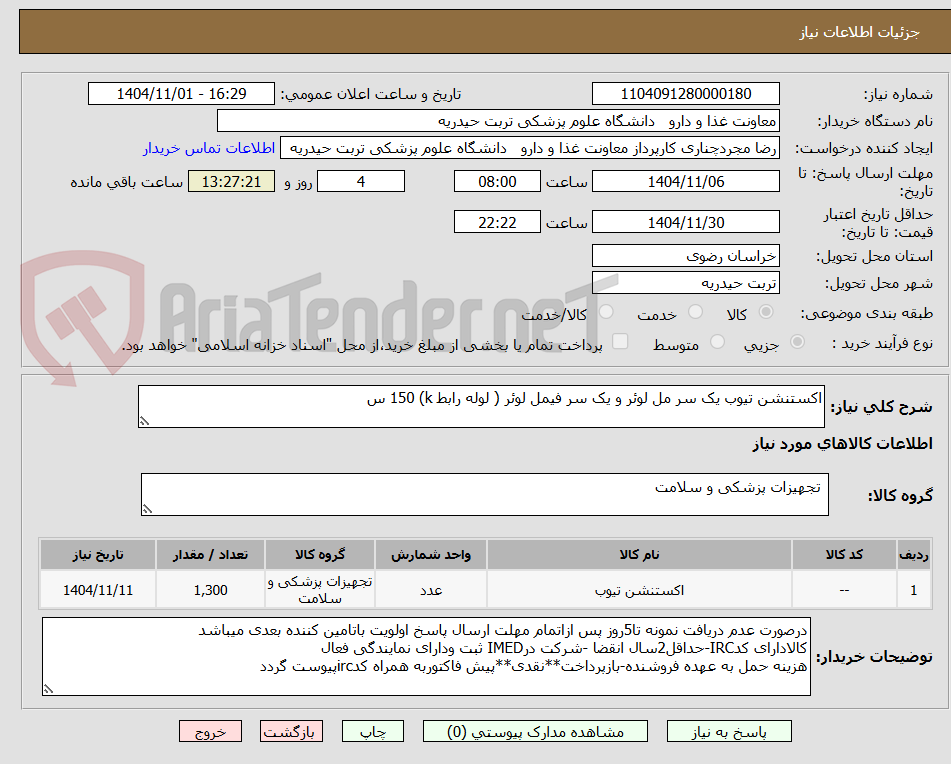
Task: Open مشاهده مدارک پیوستی (0) button
Action: point(535,731)
